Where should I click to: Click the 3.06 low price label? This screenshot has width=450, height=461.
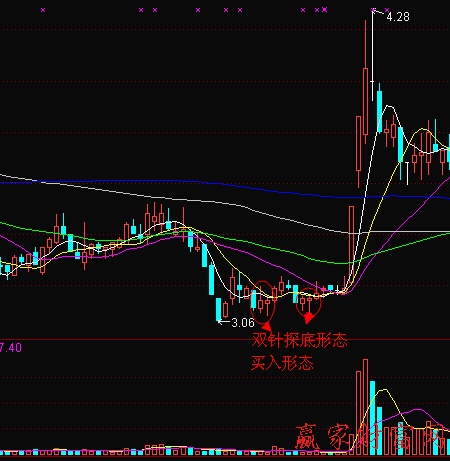coord(243,323)
